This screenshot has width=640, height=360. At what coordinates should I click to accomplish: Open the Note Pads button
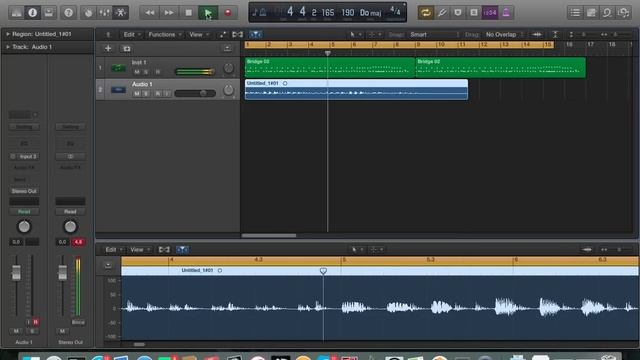pyautogui.click(x=591, y=13)
